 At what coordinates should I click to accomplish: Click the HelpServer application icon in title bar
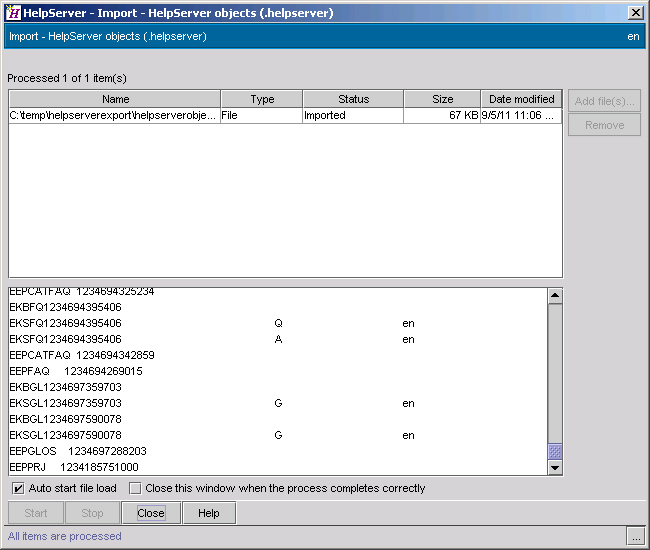pyautogui.click(x=13, y=13)
